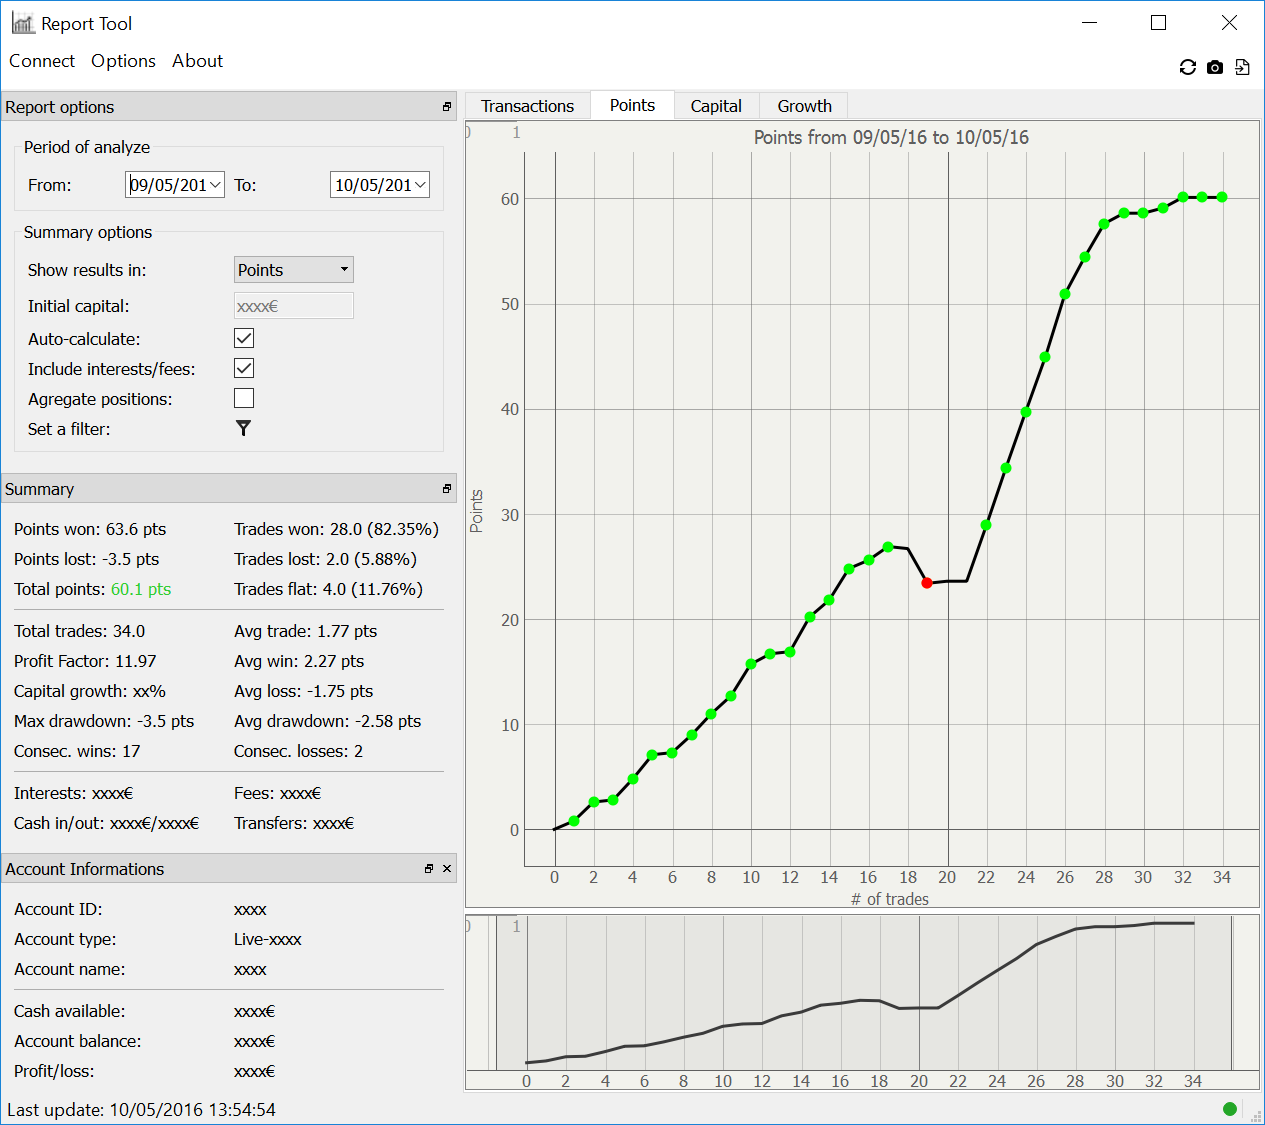The width and height of the screenshot is (1265, 1125).
Task: Close the Account Informations panel
Action: (x=447, y=869)
